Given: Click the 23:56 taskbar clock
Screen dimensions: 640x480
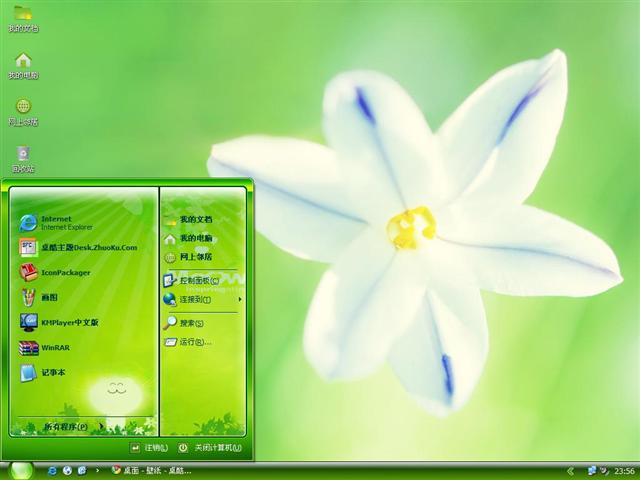Looking at the screenshot, I should click(x=624, y=471).
